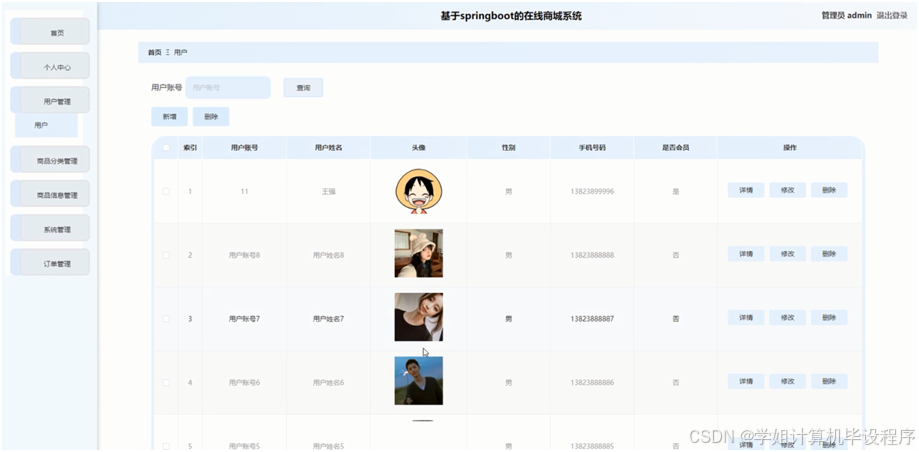
Task: Click 删除 for user 王强
Action: click(829, 190)
